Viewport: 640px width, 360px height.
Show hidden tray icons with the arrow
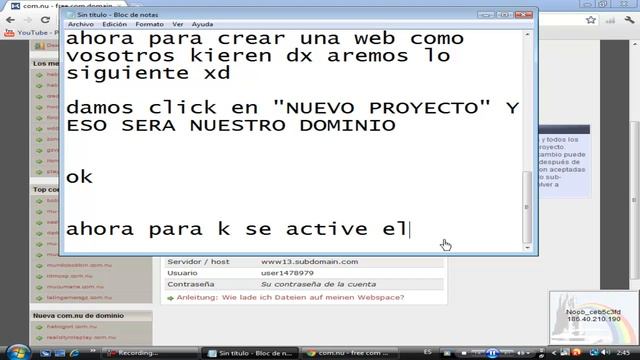coord(554,353)
